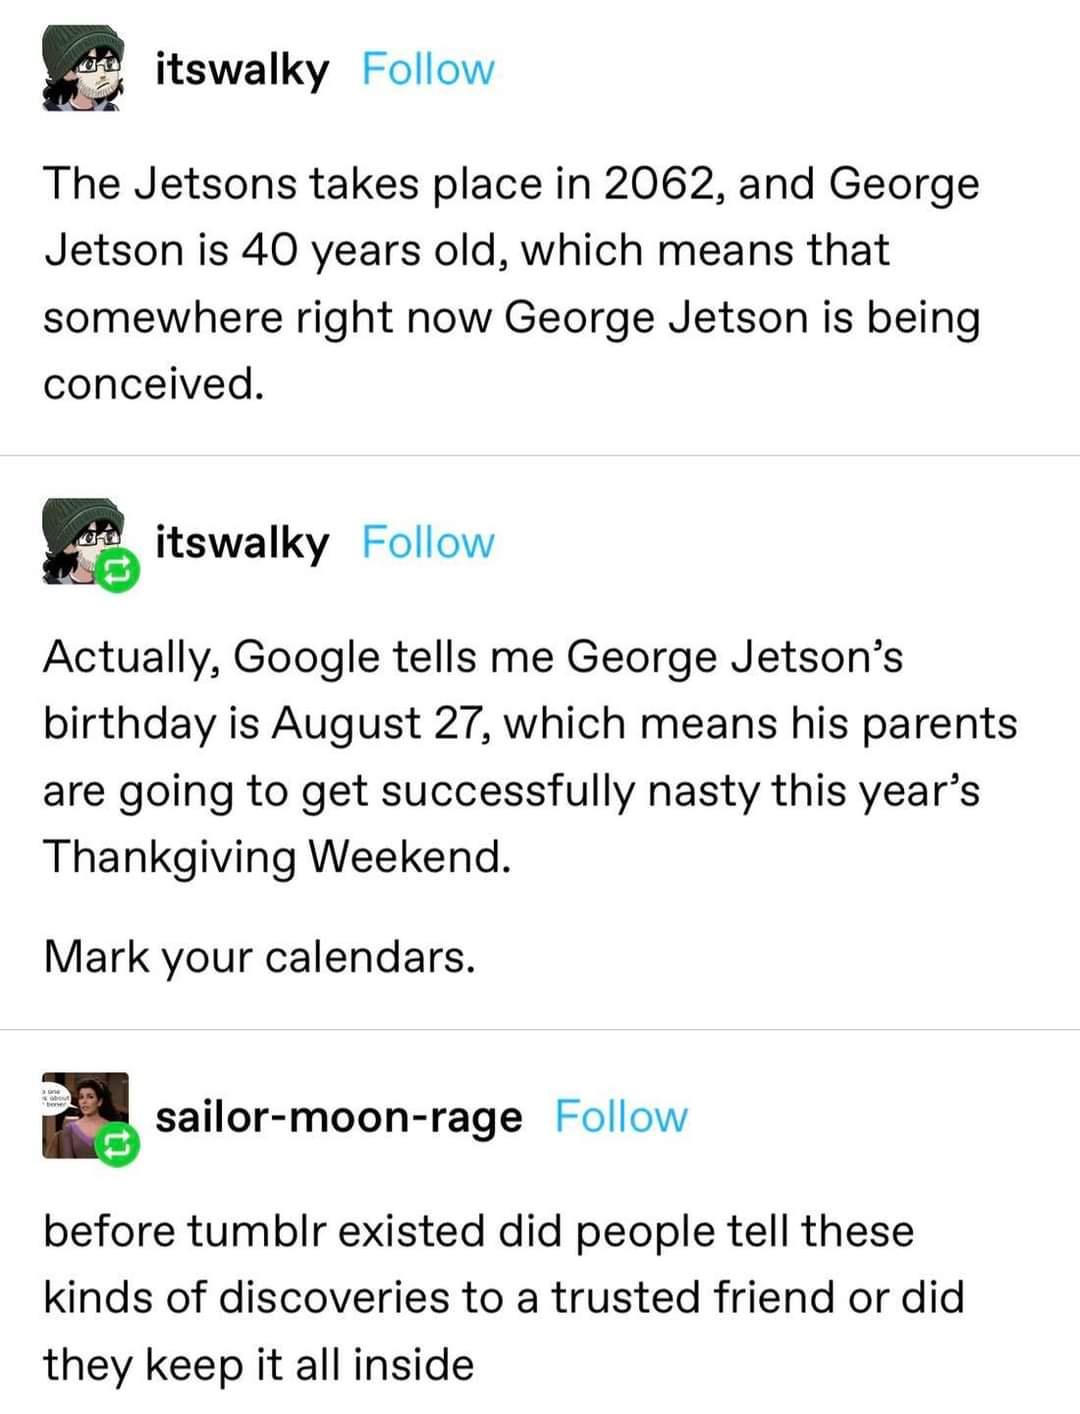Follow itswalky from the original Jetsons post

(427, 69)
